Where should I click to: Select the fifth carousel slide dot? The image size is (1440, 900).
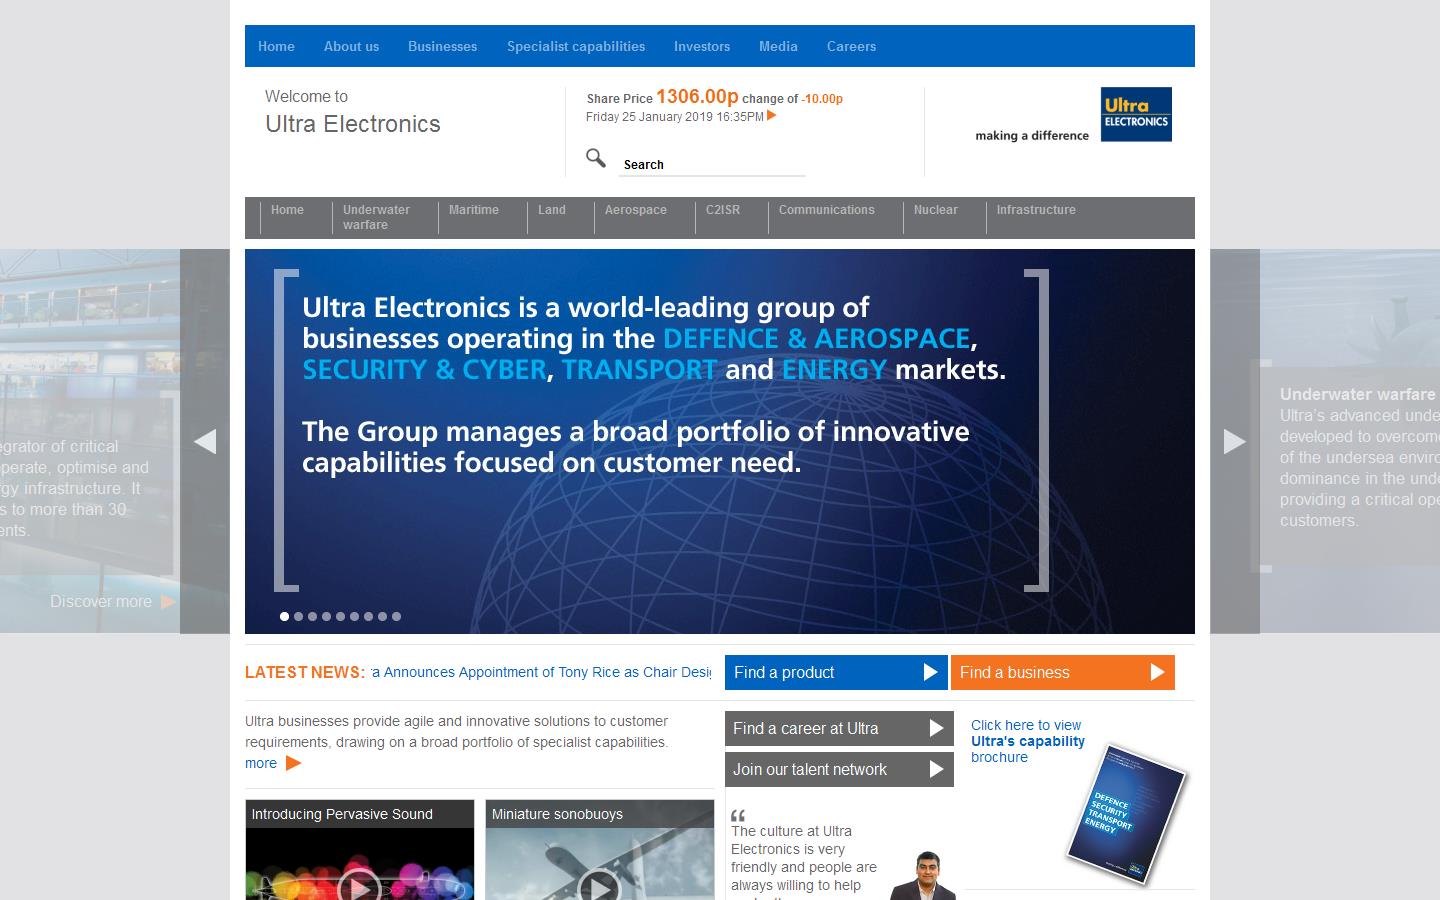pos(340,617)
